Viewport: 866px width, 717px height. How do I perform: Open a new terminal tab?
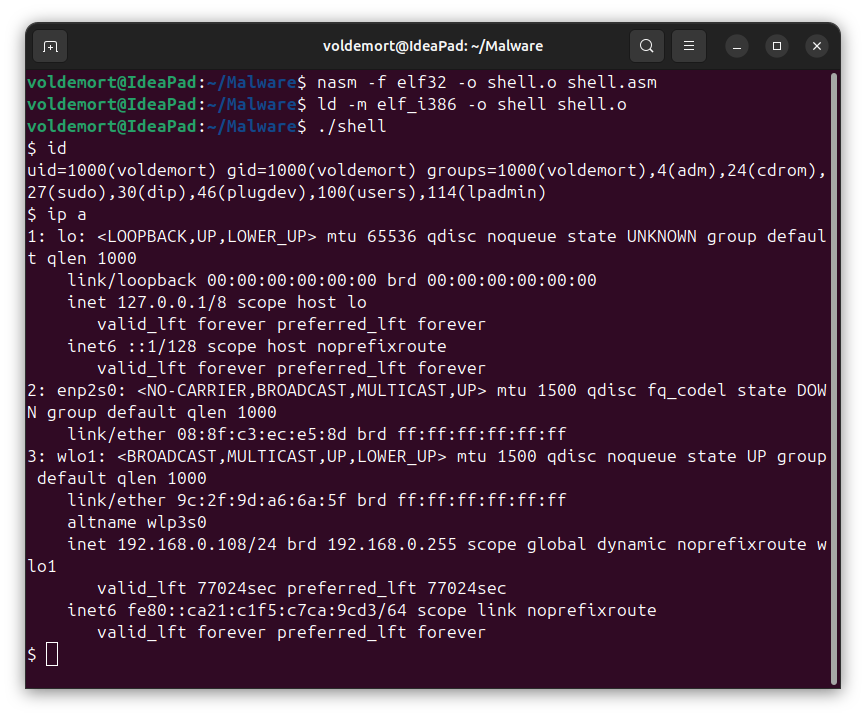coord(50,46)
